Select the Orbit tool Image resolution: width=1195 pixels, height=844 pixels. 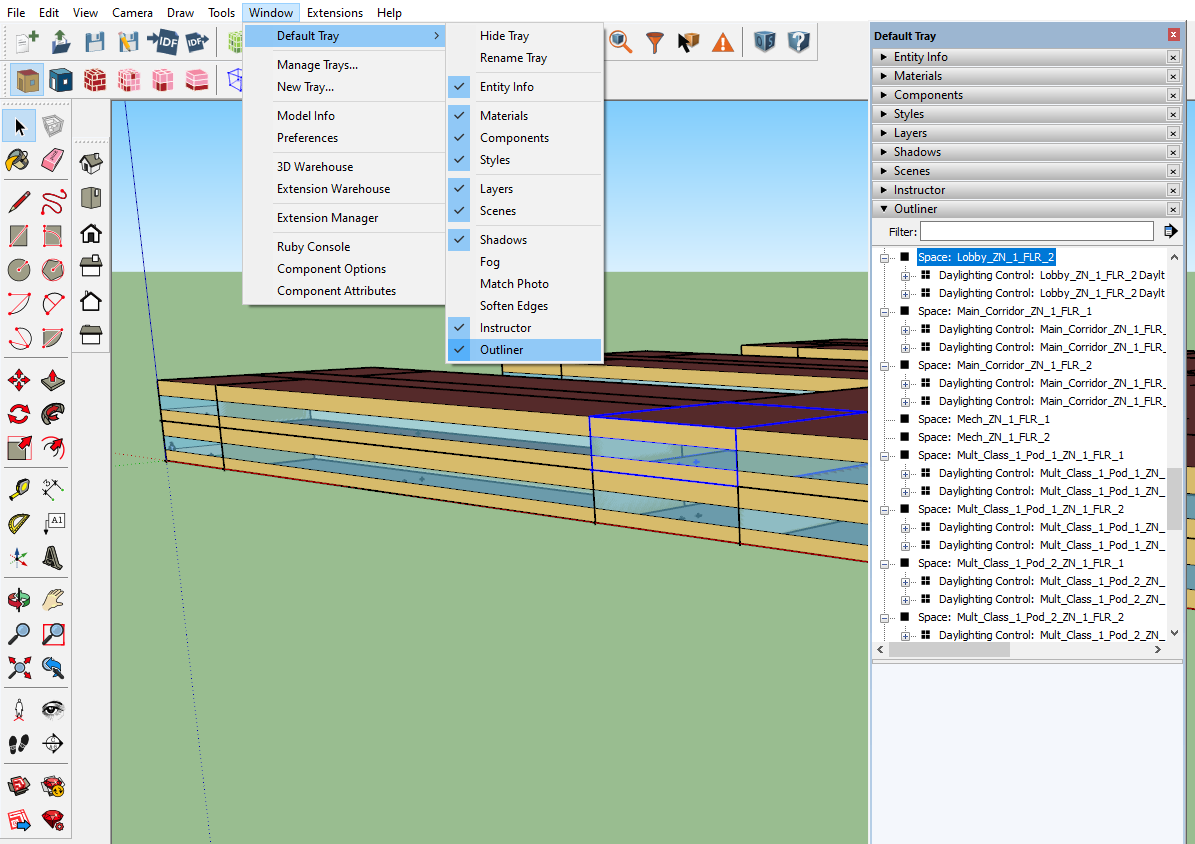coord(18,598)
